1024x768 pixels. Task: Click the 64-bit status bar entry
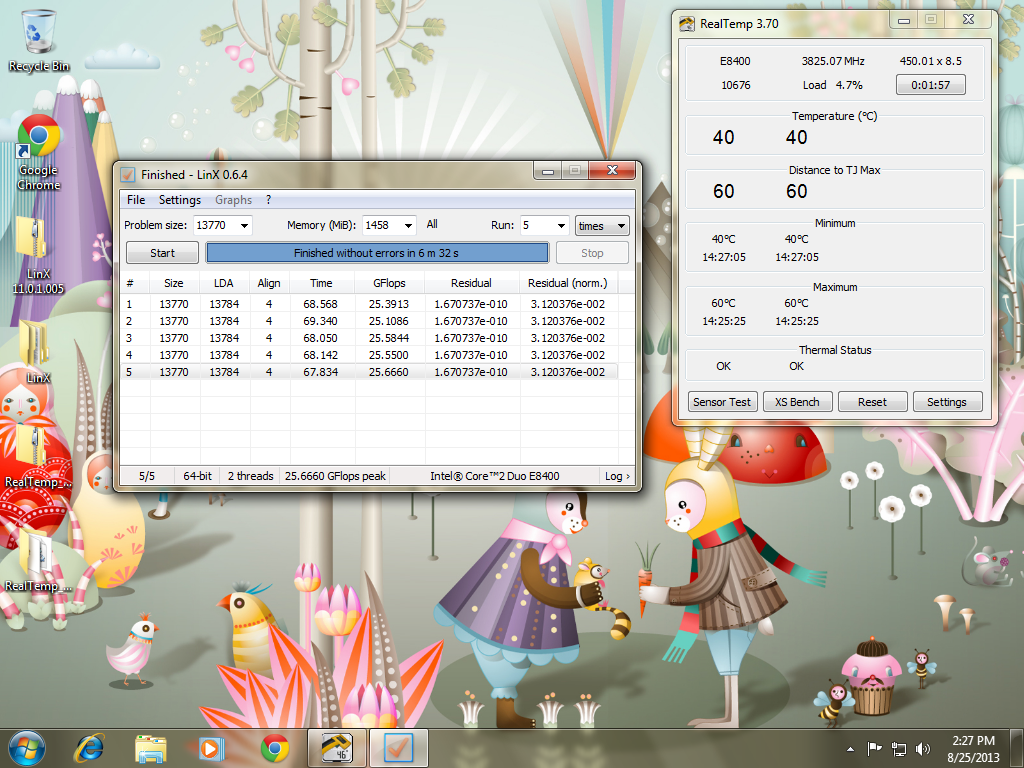tap(197, 476)
